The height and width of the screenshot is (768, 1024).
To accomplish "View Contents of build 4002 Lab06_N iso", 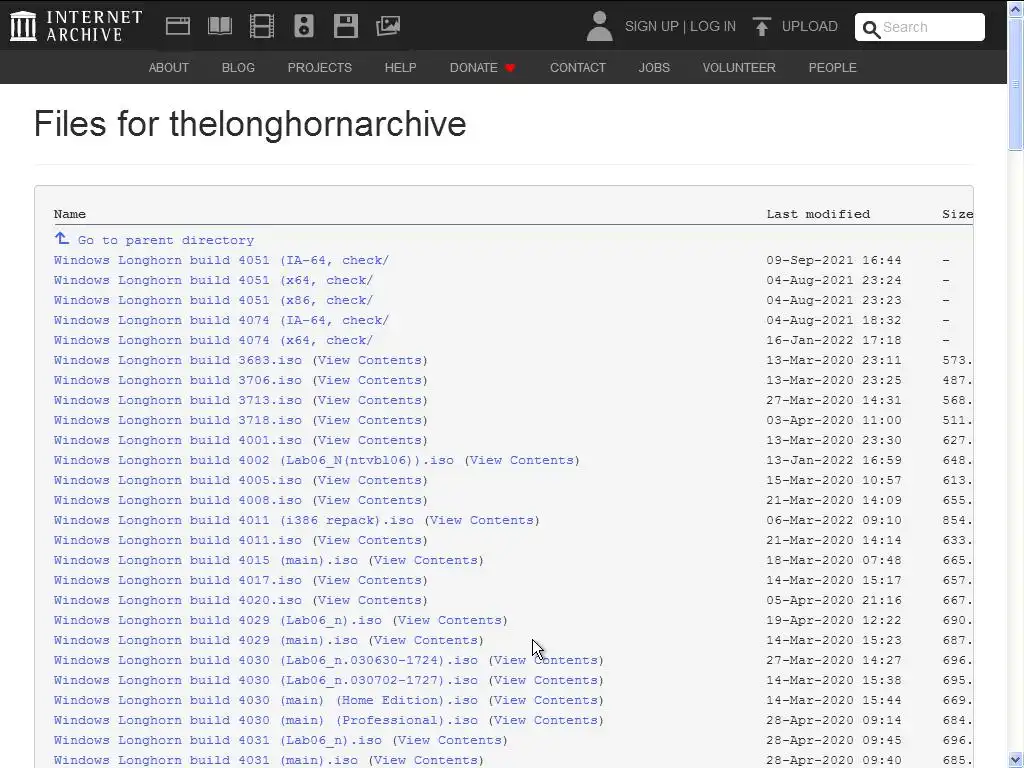I will (x=522, y=460).
